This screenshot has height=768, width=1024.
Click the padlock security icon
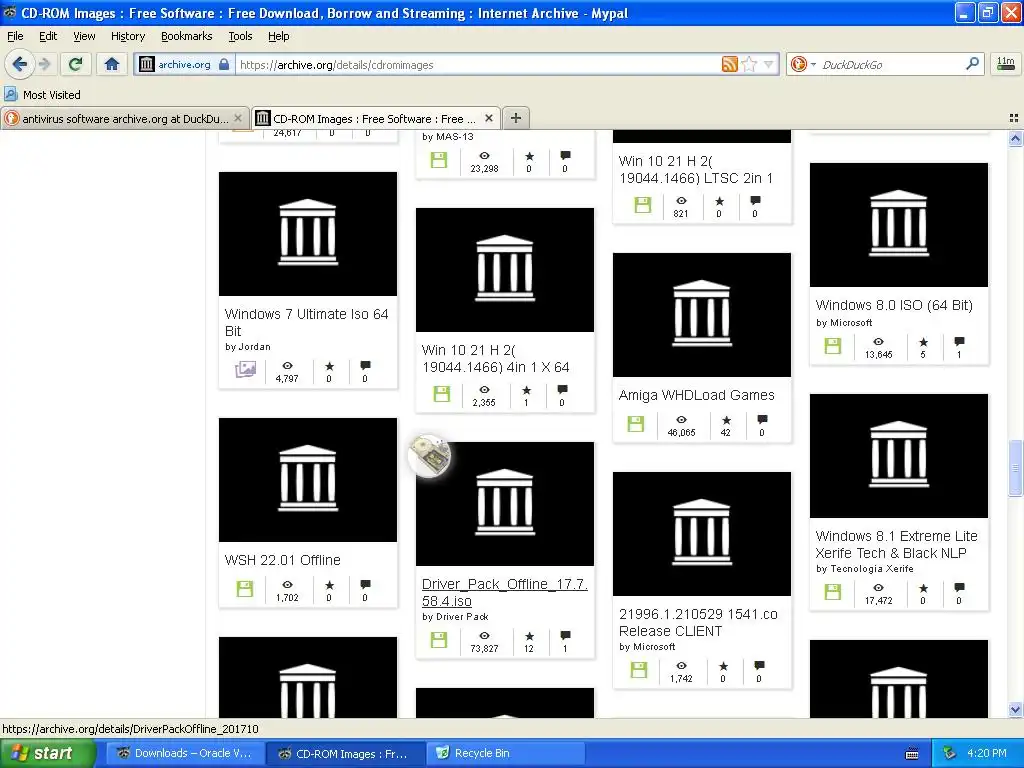click(x=224, y=64)
